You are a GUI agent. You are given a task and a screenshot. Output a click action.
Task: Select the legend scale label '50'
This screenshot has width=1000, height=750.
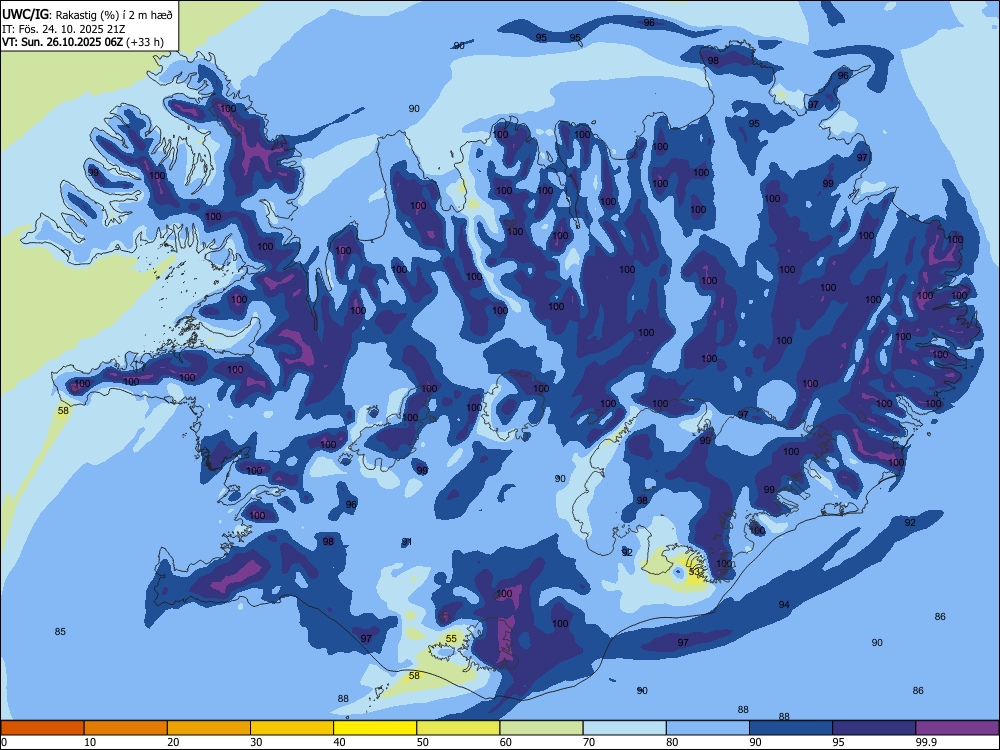(x=422, y=742)
